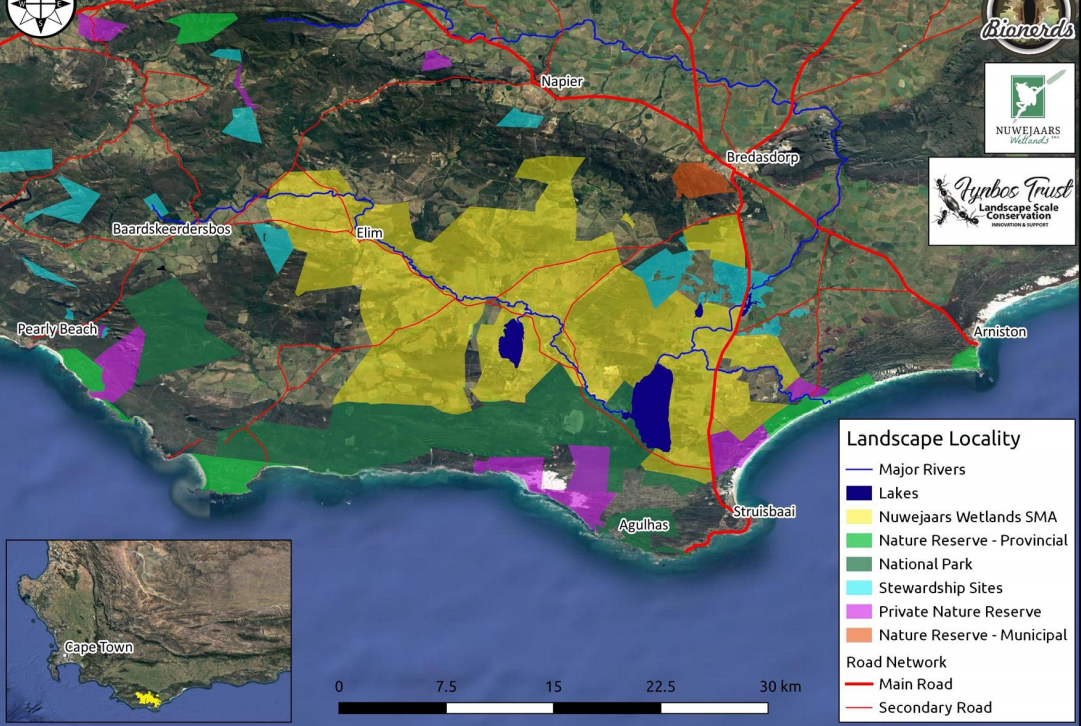Click the Struisbaai town label
1081x726 pixels.
click(x=764, y=512)
